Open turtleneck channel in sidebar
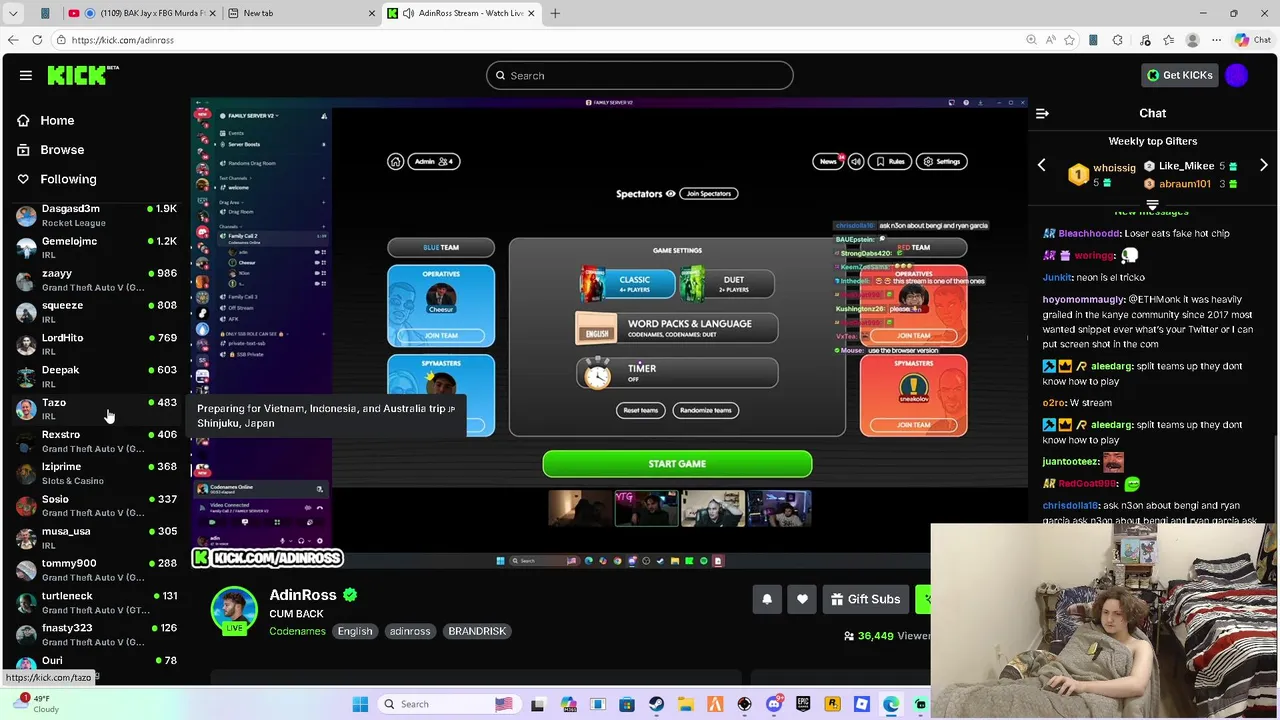 pyautogui.click(x=95, y=602)
